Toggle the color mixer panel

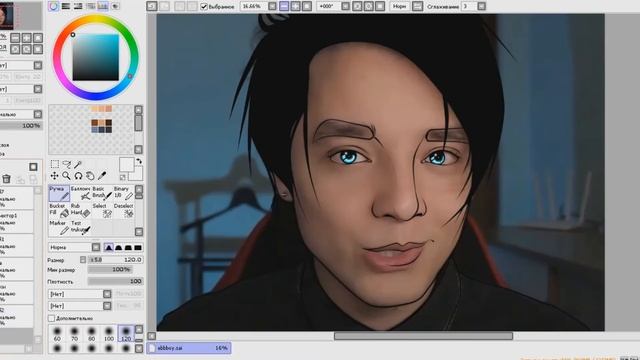tap(91, 6)
